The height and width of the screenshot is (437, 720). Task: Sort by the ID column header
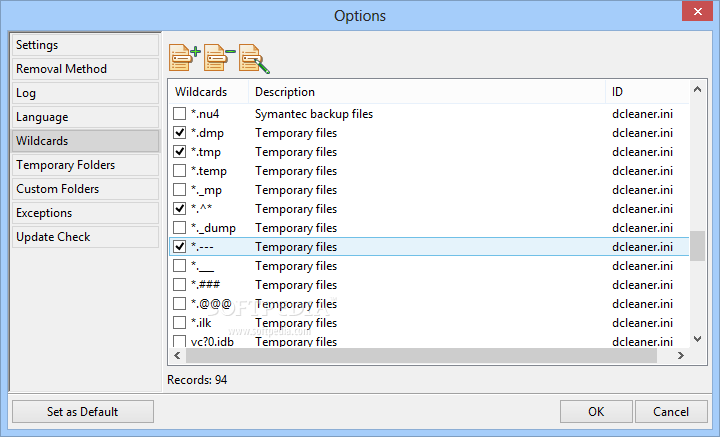(647, 92)
